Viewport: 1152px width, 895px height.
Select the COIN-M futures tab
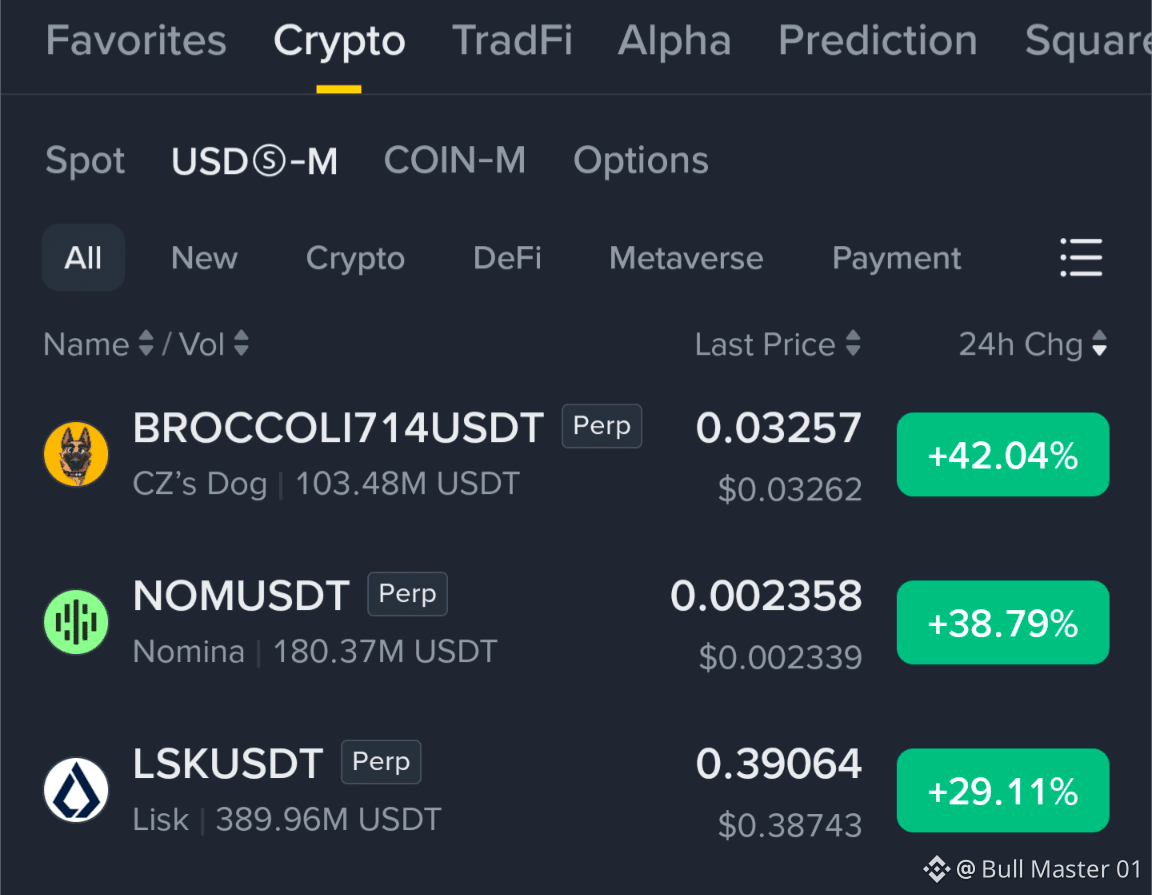(455, 160)
